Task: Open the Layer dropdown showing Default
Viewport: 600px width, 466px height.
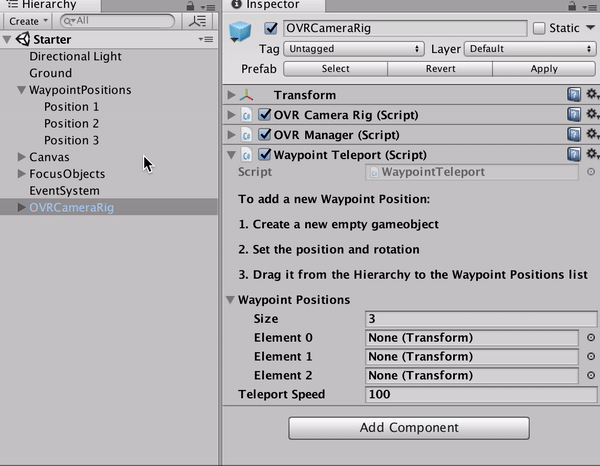Action: tap(530, 49)
